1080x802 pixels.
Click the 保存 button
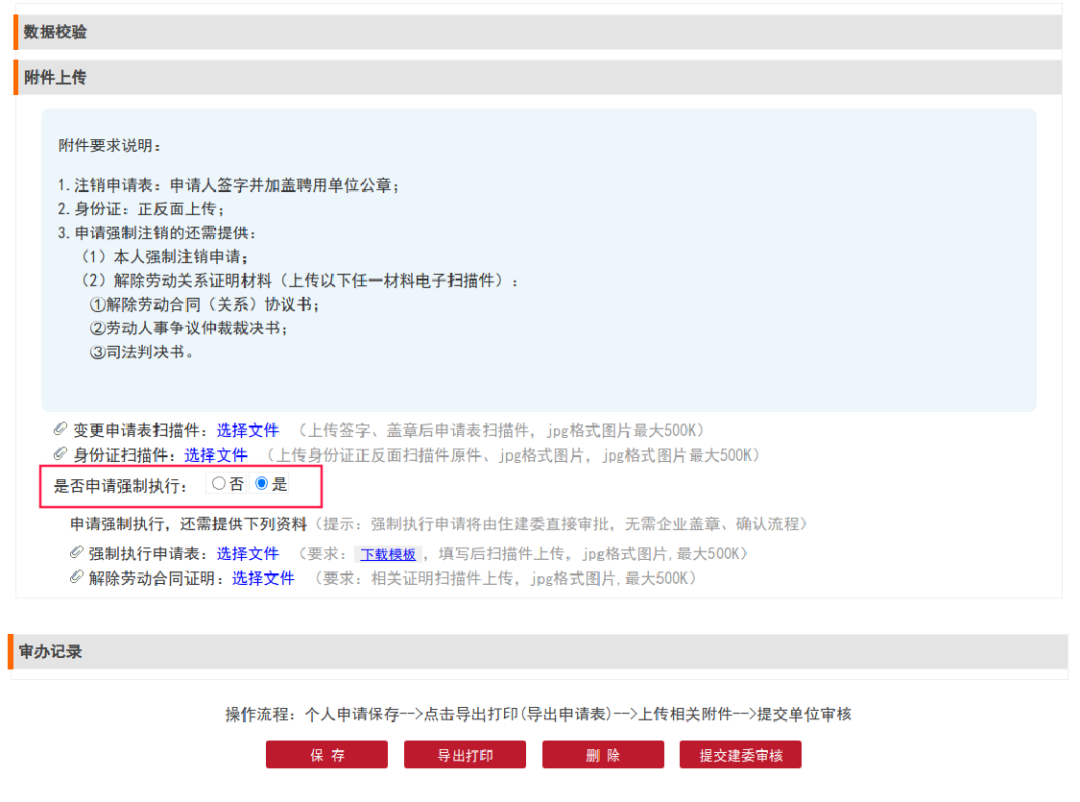coord(326,755)
